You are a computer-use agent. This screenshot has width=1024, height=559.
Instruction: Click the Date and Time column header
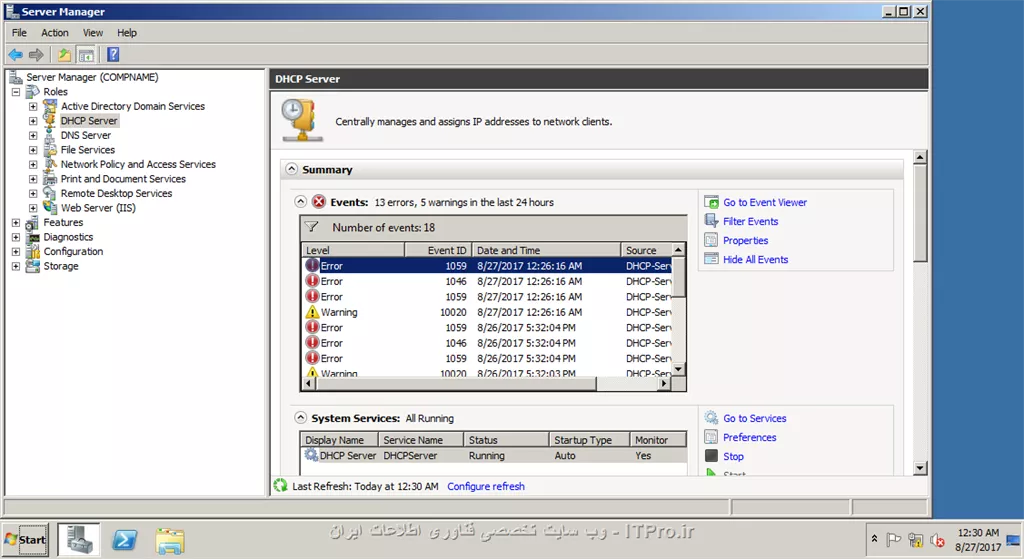click(x=546, y=250)
